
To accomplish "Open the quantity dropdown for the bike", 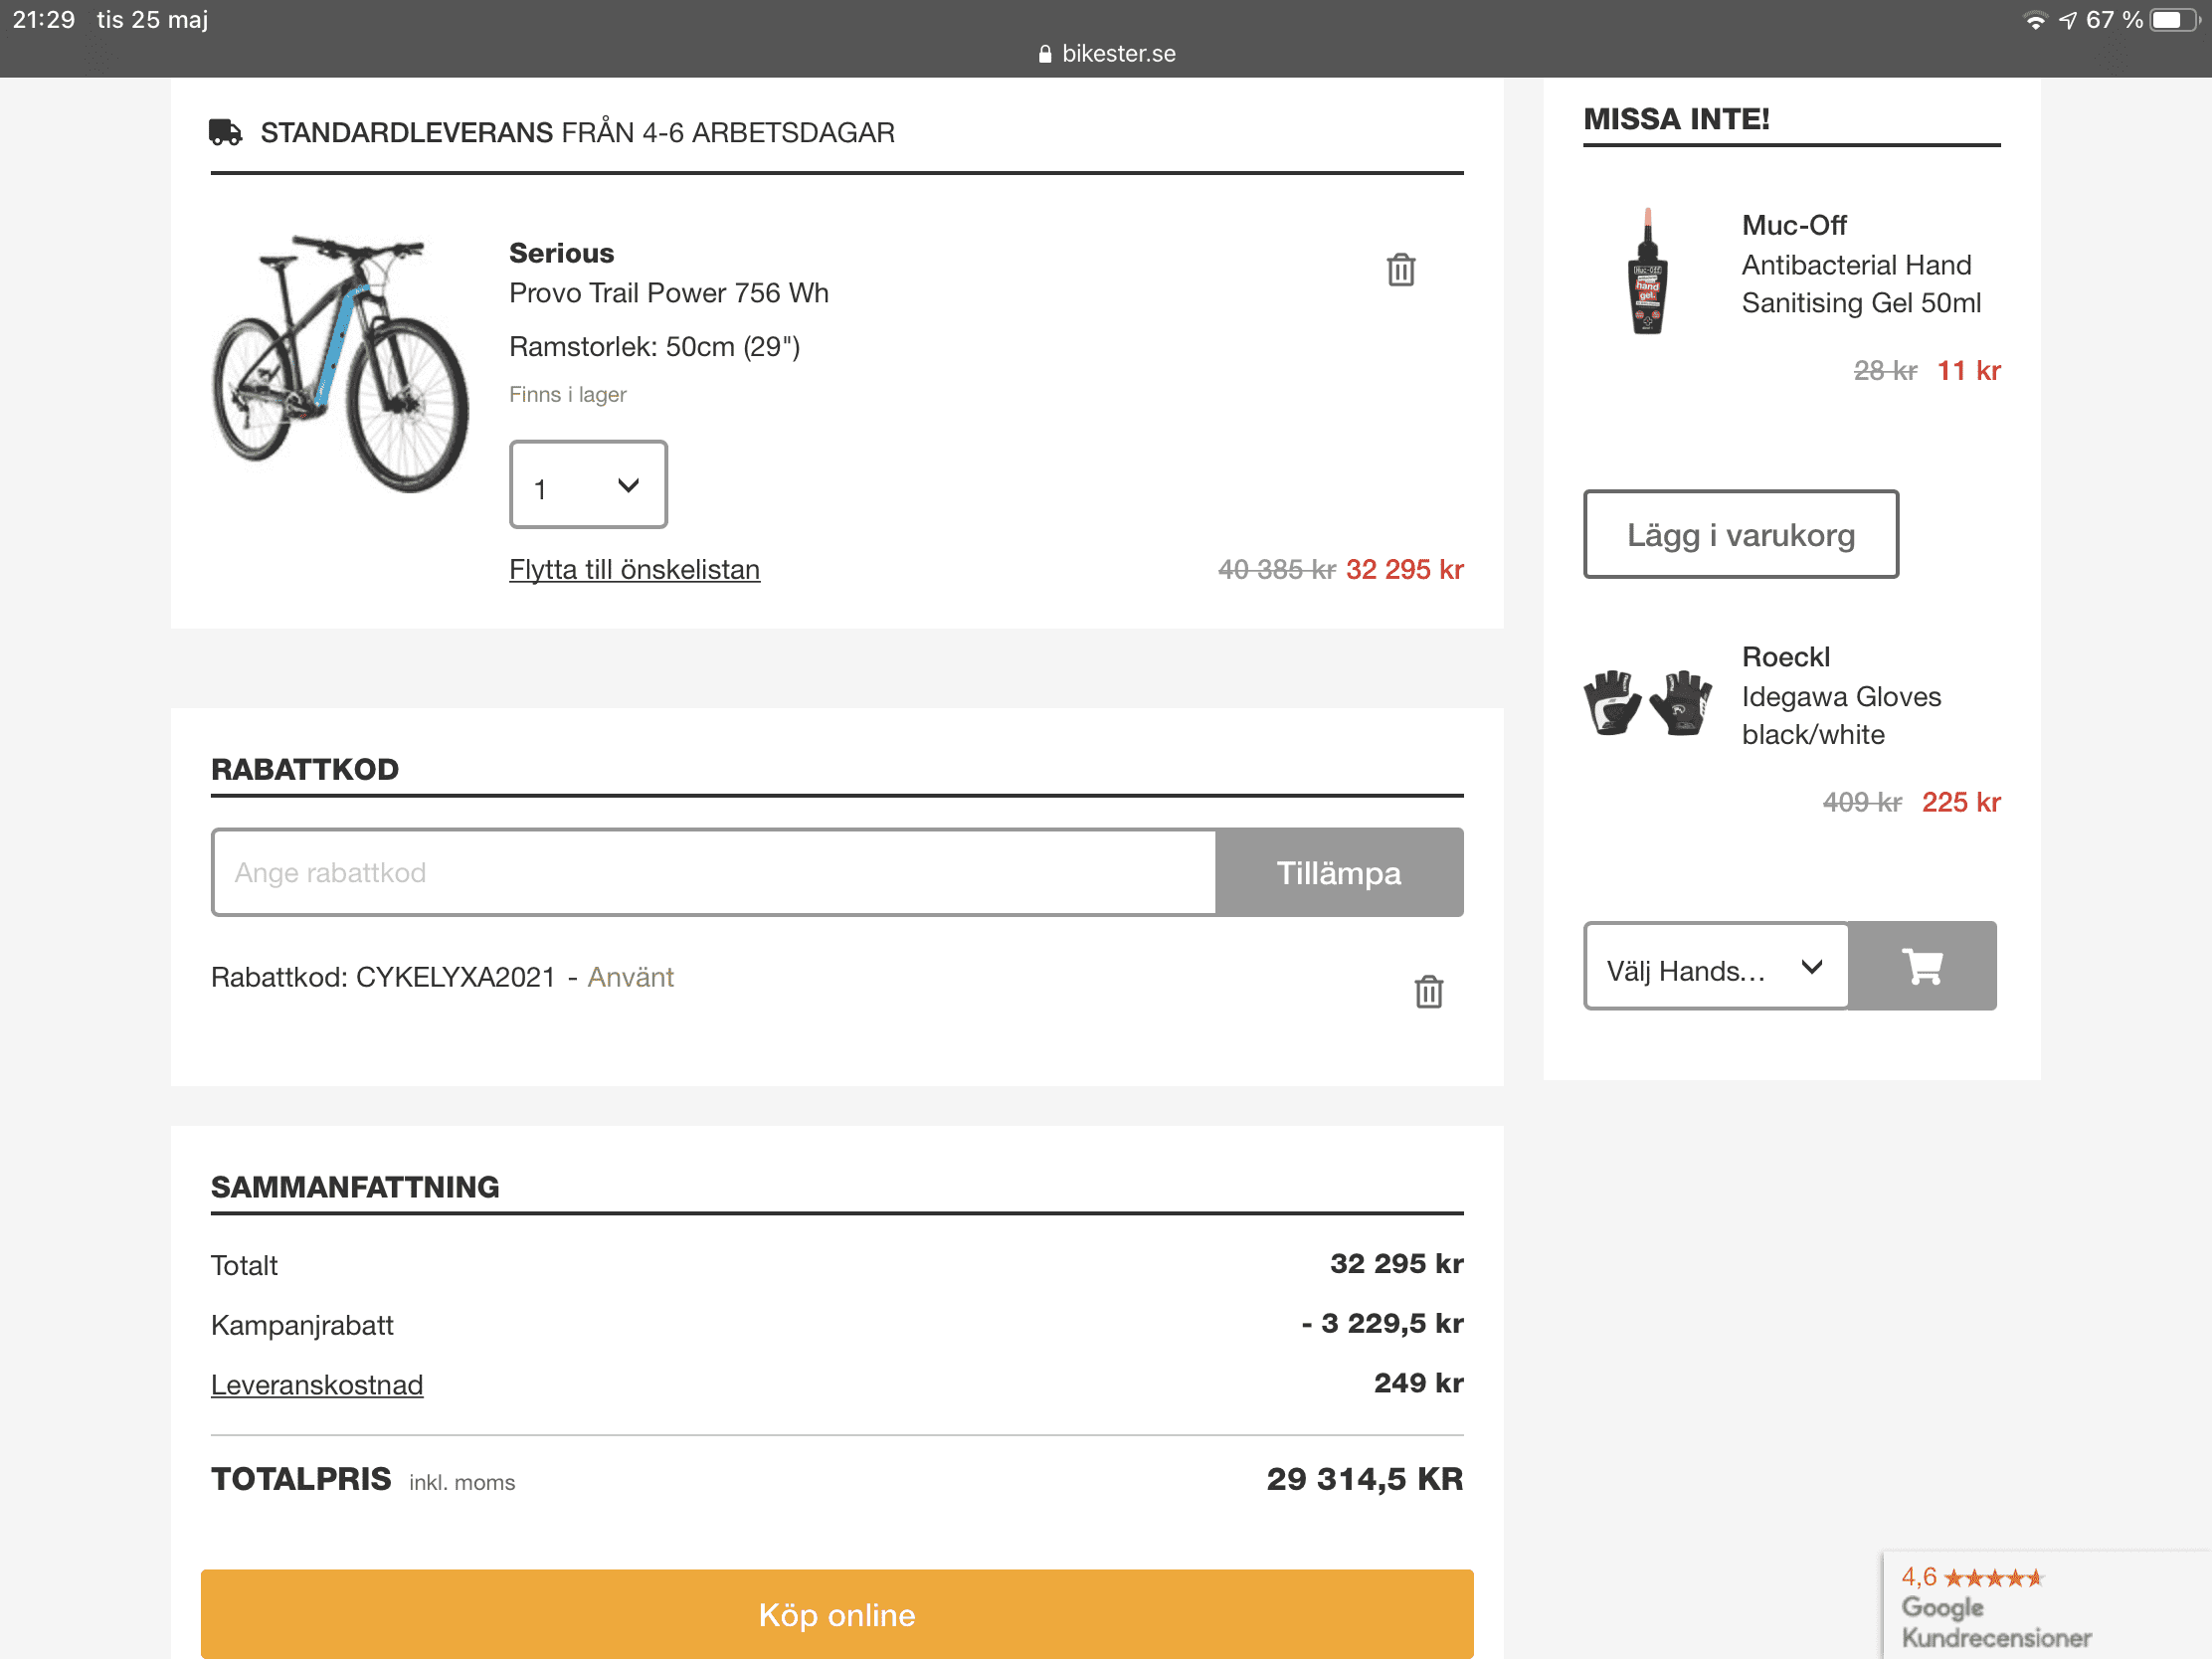I will coord(588,485).
